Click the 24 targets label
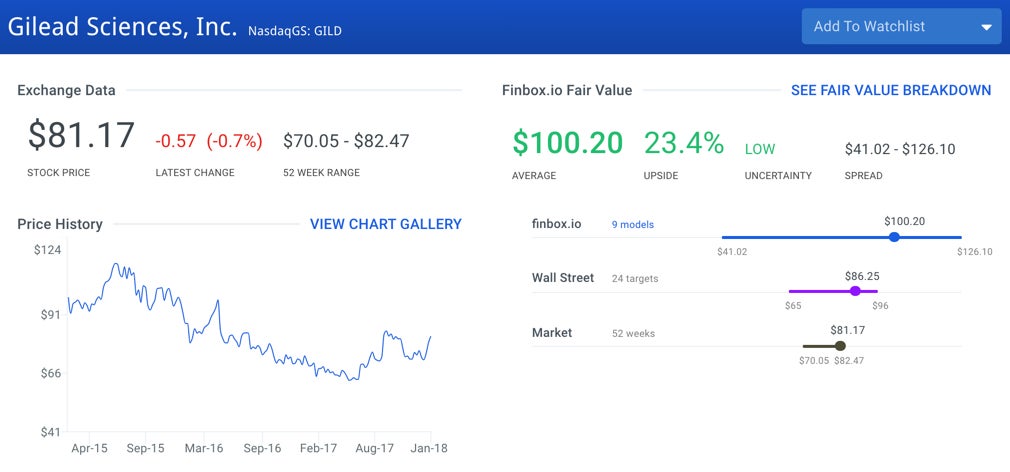The height and width of the screenshot is (472, 1010). click(x=635, y=279)
